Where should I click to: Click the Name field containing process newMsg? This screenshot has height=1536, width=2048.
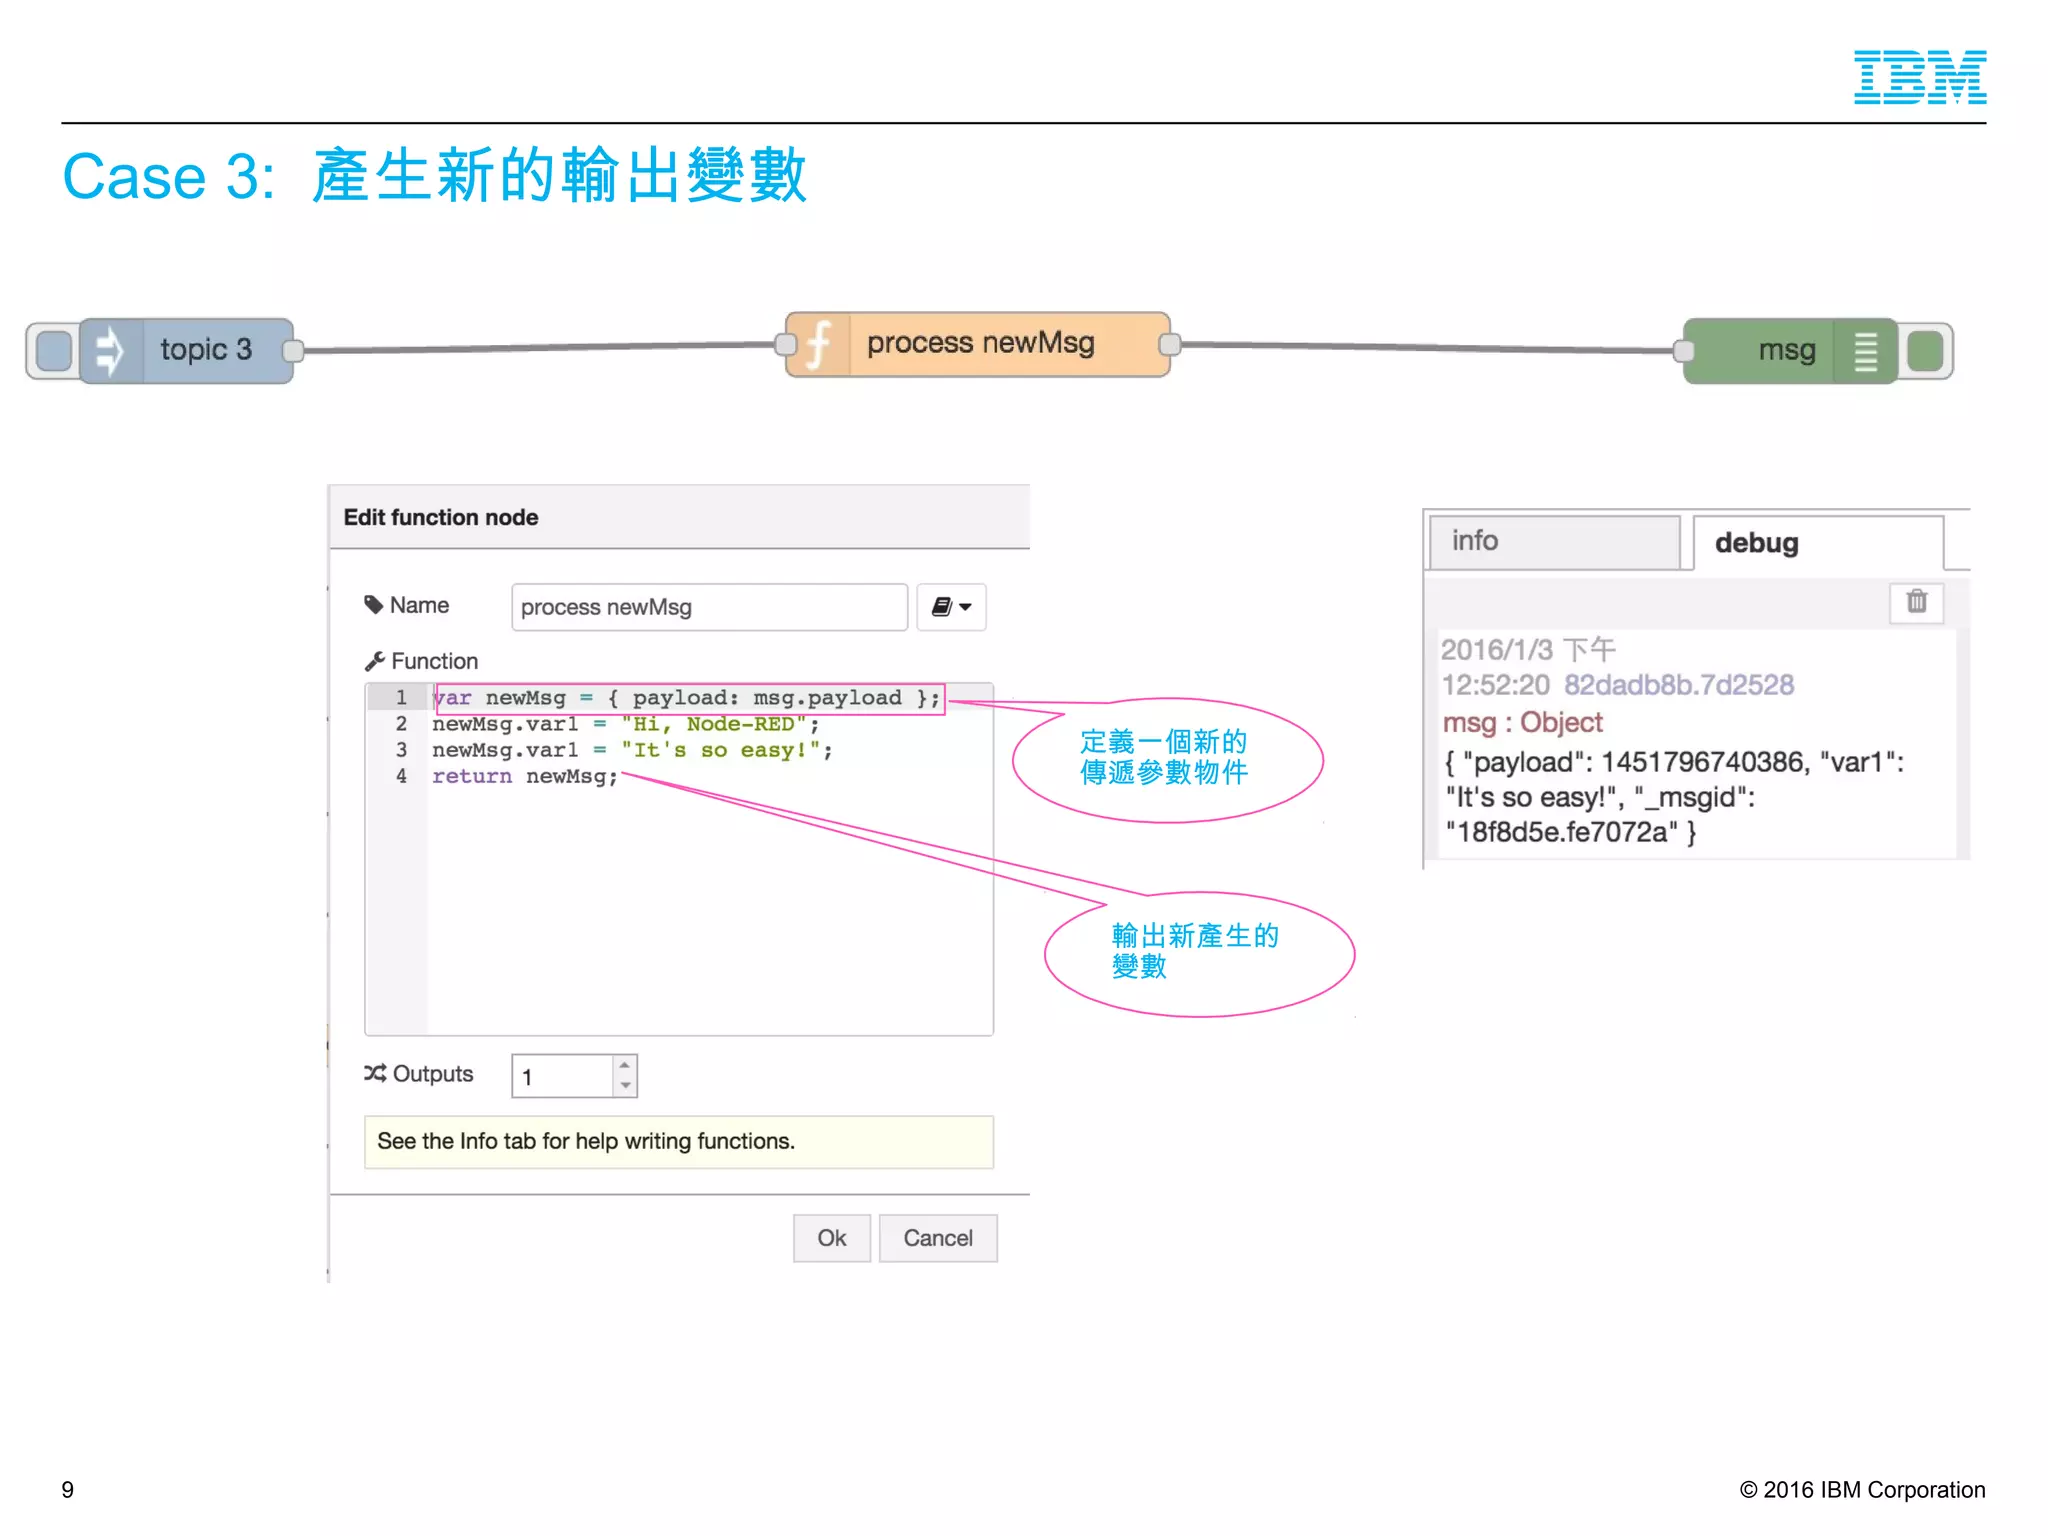tap(708, 607)
